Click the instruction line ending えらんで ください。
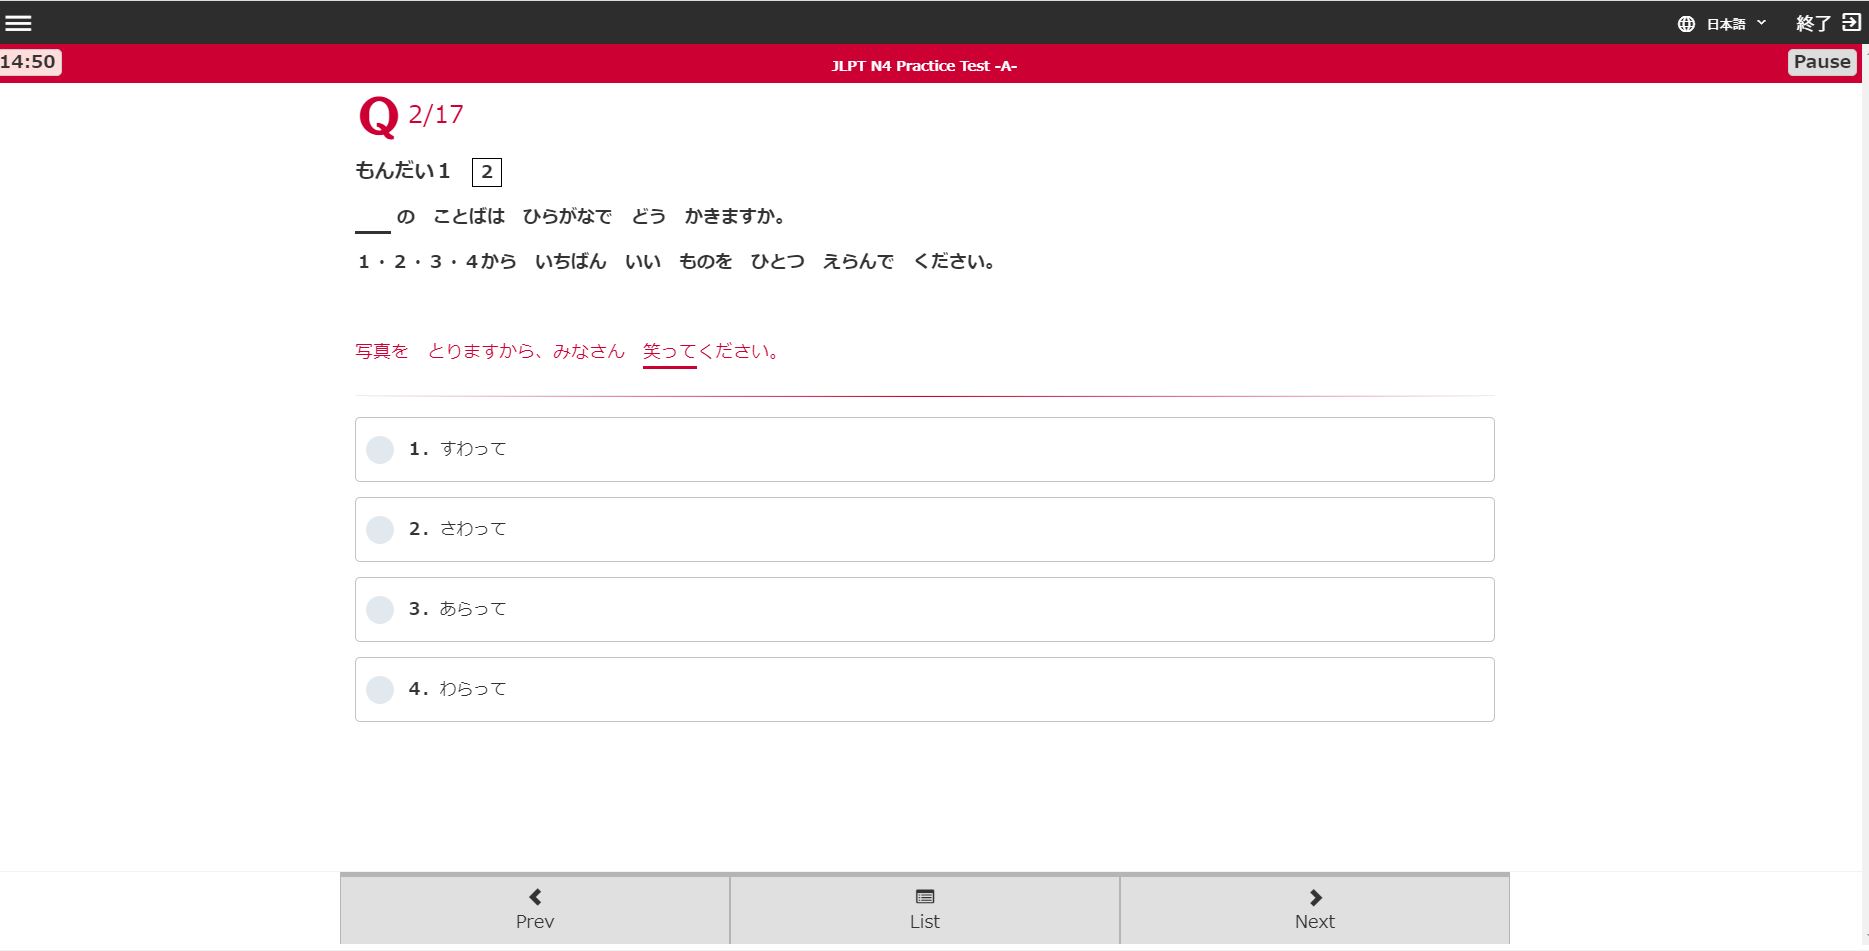The height and width of the screenshot is (951, 1869). point(676,262)
